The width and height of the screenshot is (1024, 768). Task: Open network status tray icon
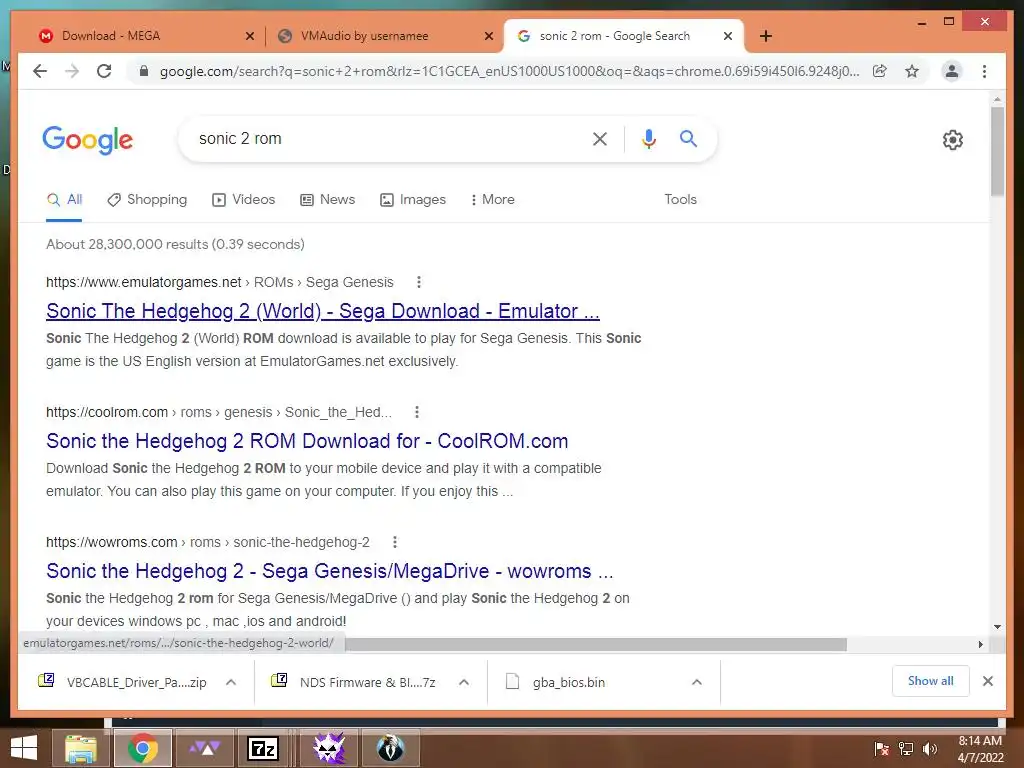[906, 749]
